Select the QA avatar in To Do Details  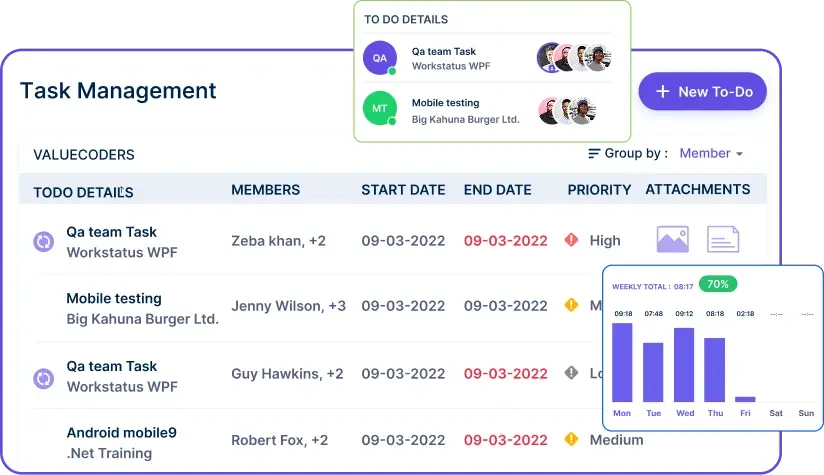click(380, 58)
